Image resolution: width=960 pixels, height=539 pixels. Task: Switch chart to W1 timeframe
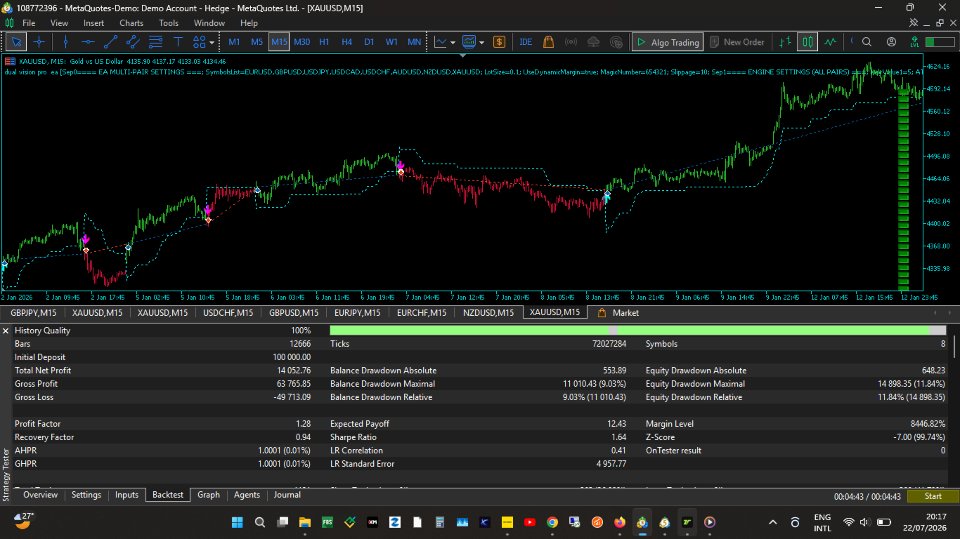click(391, 42)
